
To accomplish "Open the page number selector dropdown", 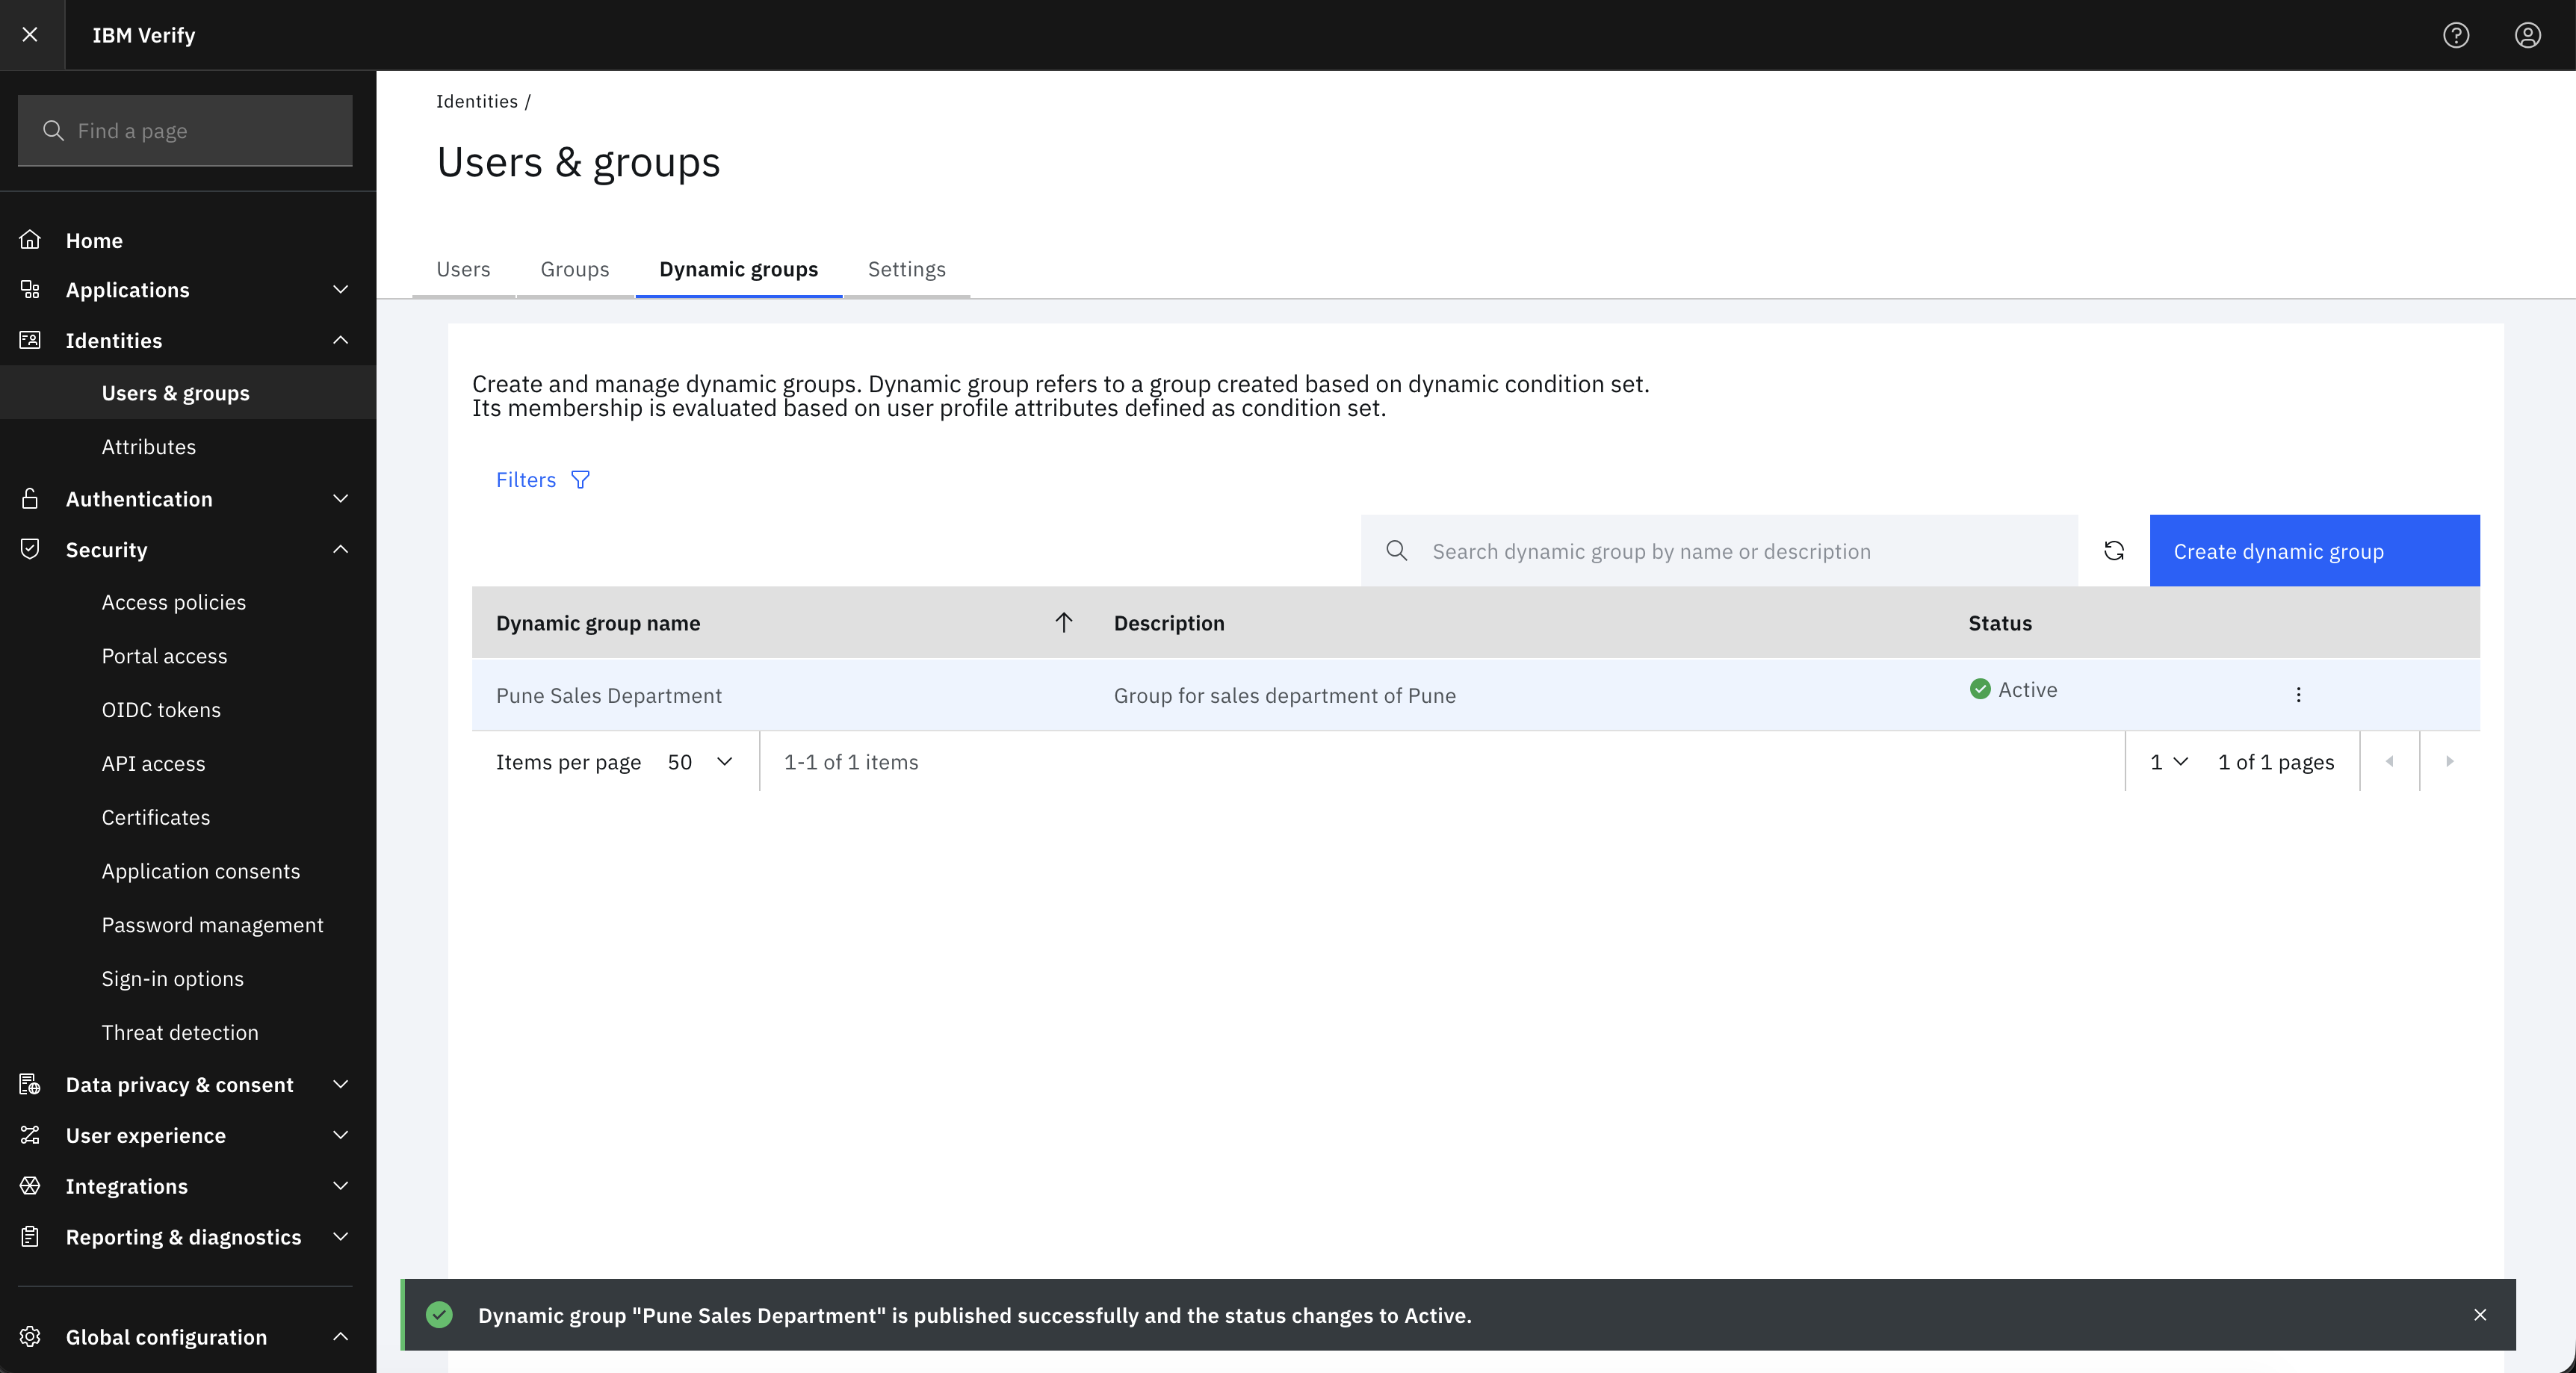I will pos(2169,762).
